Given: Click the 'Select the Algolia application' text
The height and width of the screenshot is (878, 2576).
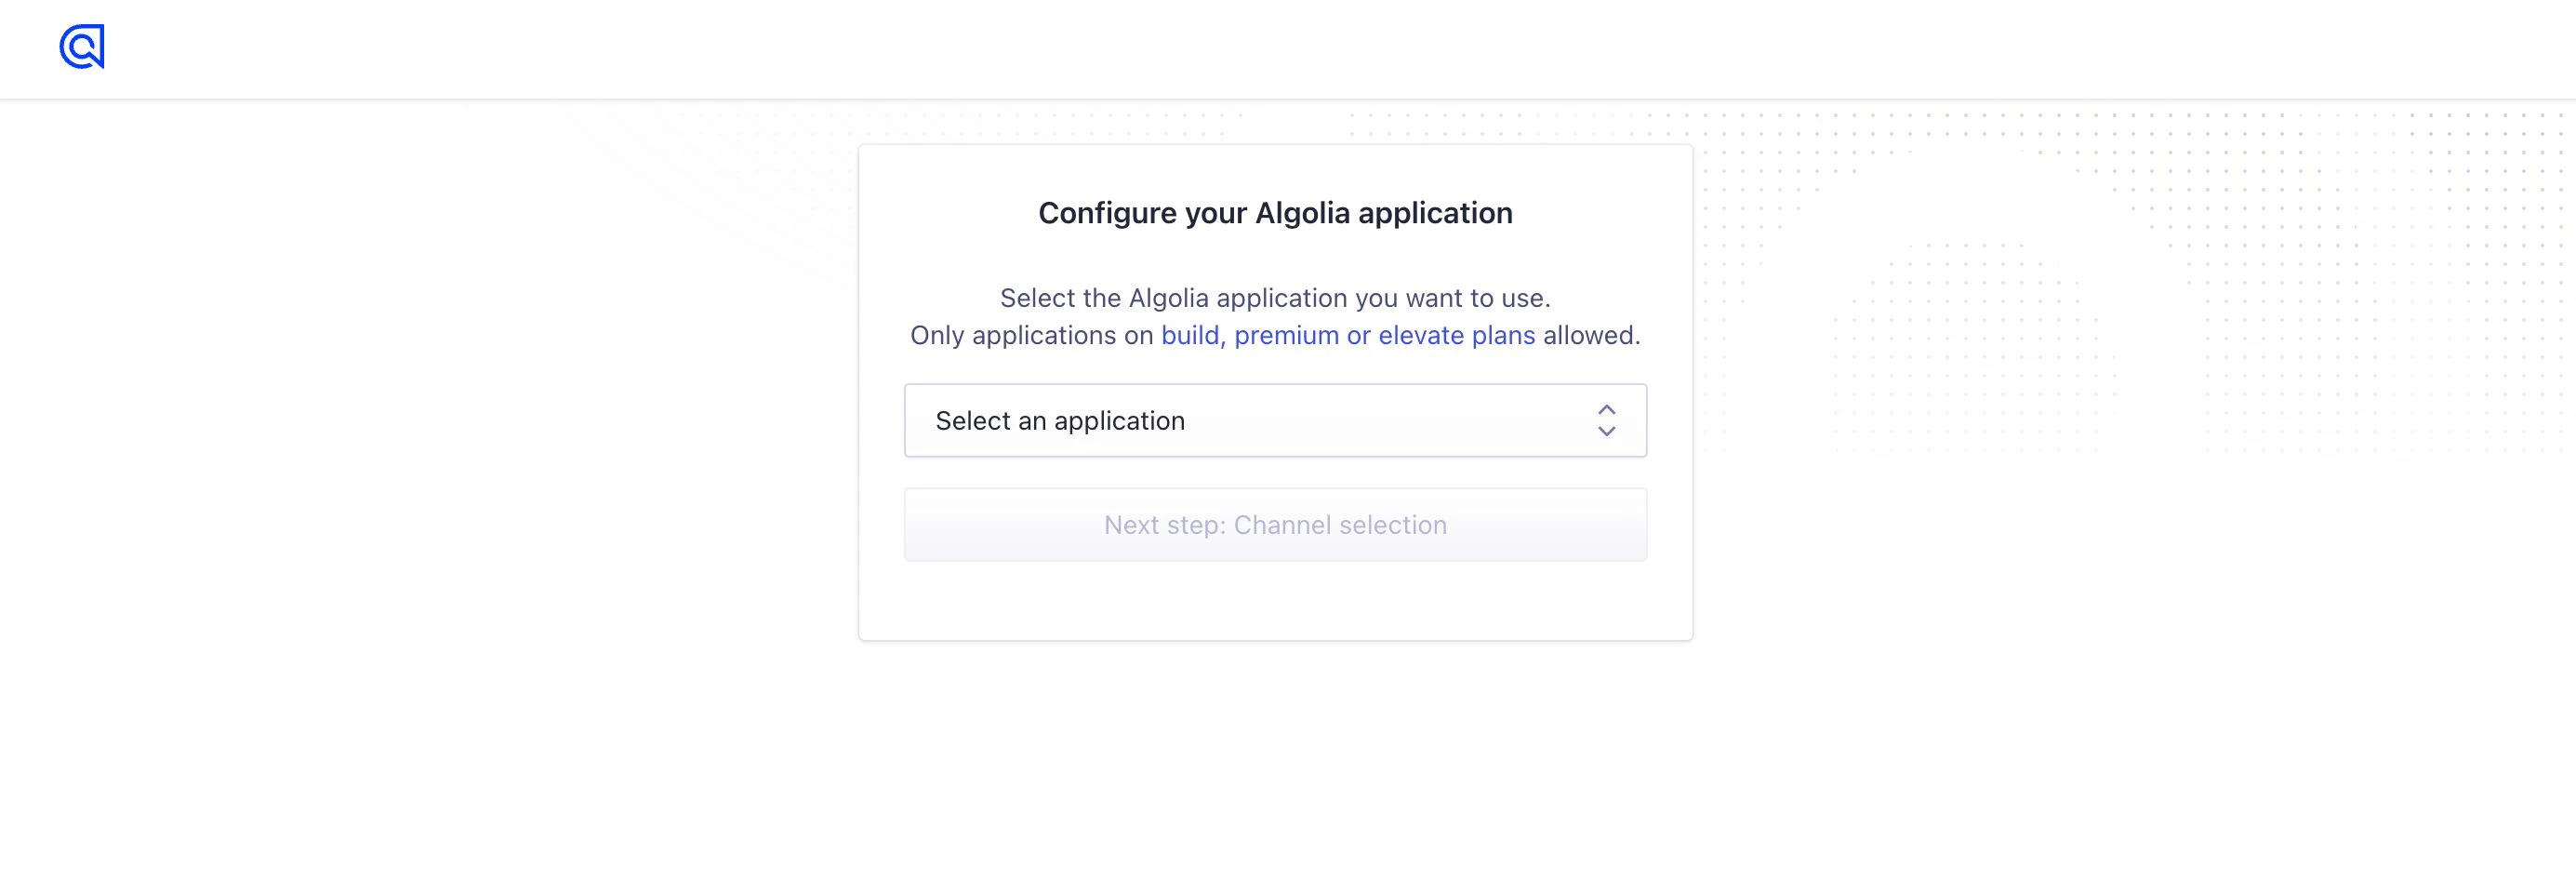Looking at the screenshot, I should point(1275,297).
